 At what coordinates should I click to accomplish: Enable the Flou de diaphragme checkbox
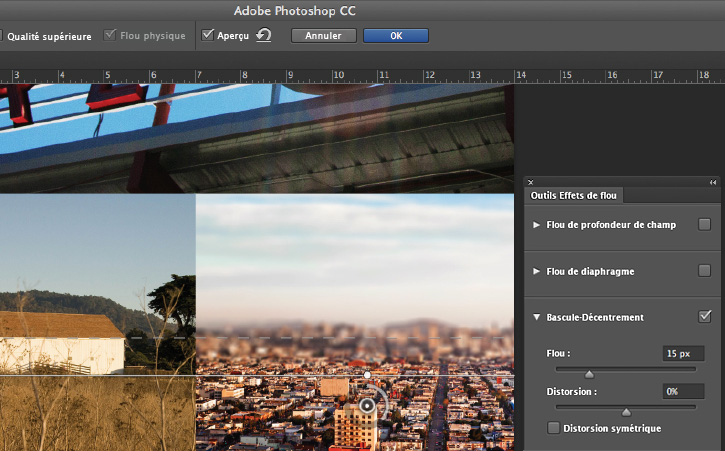[705, 271]
